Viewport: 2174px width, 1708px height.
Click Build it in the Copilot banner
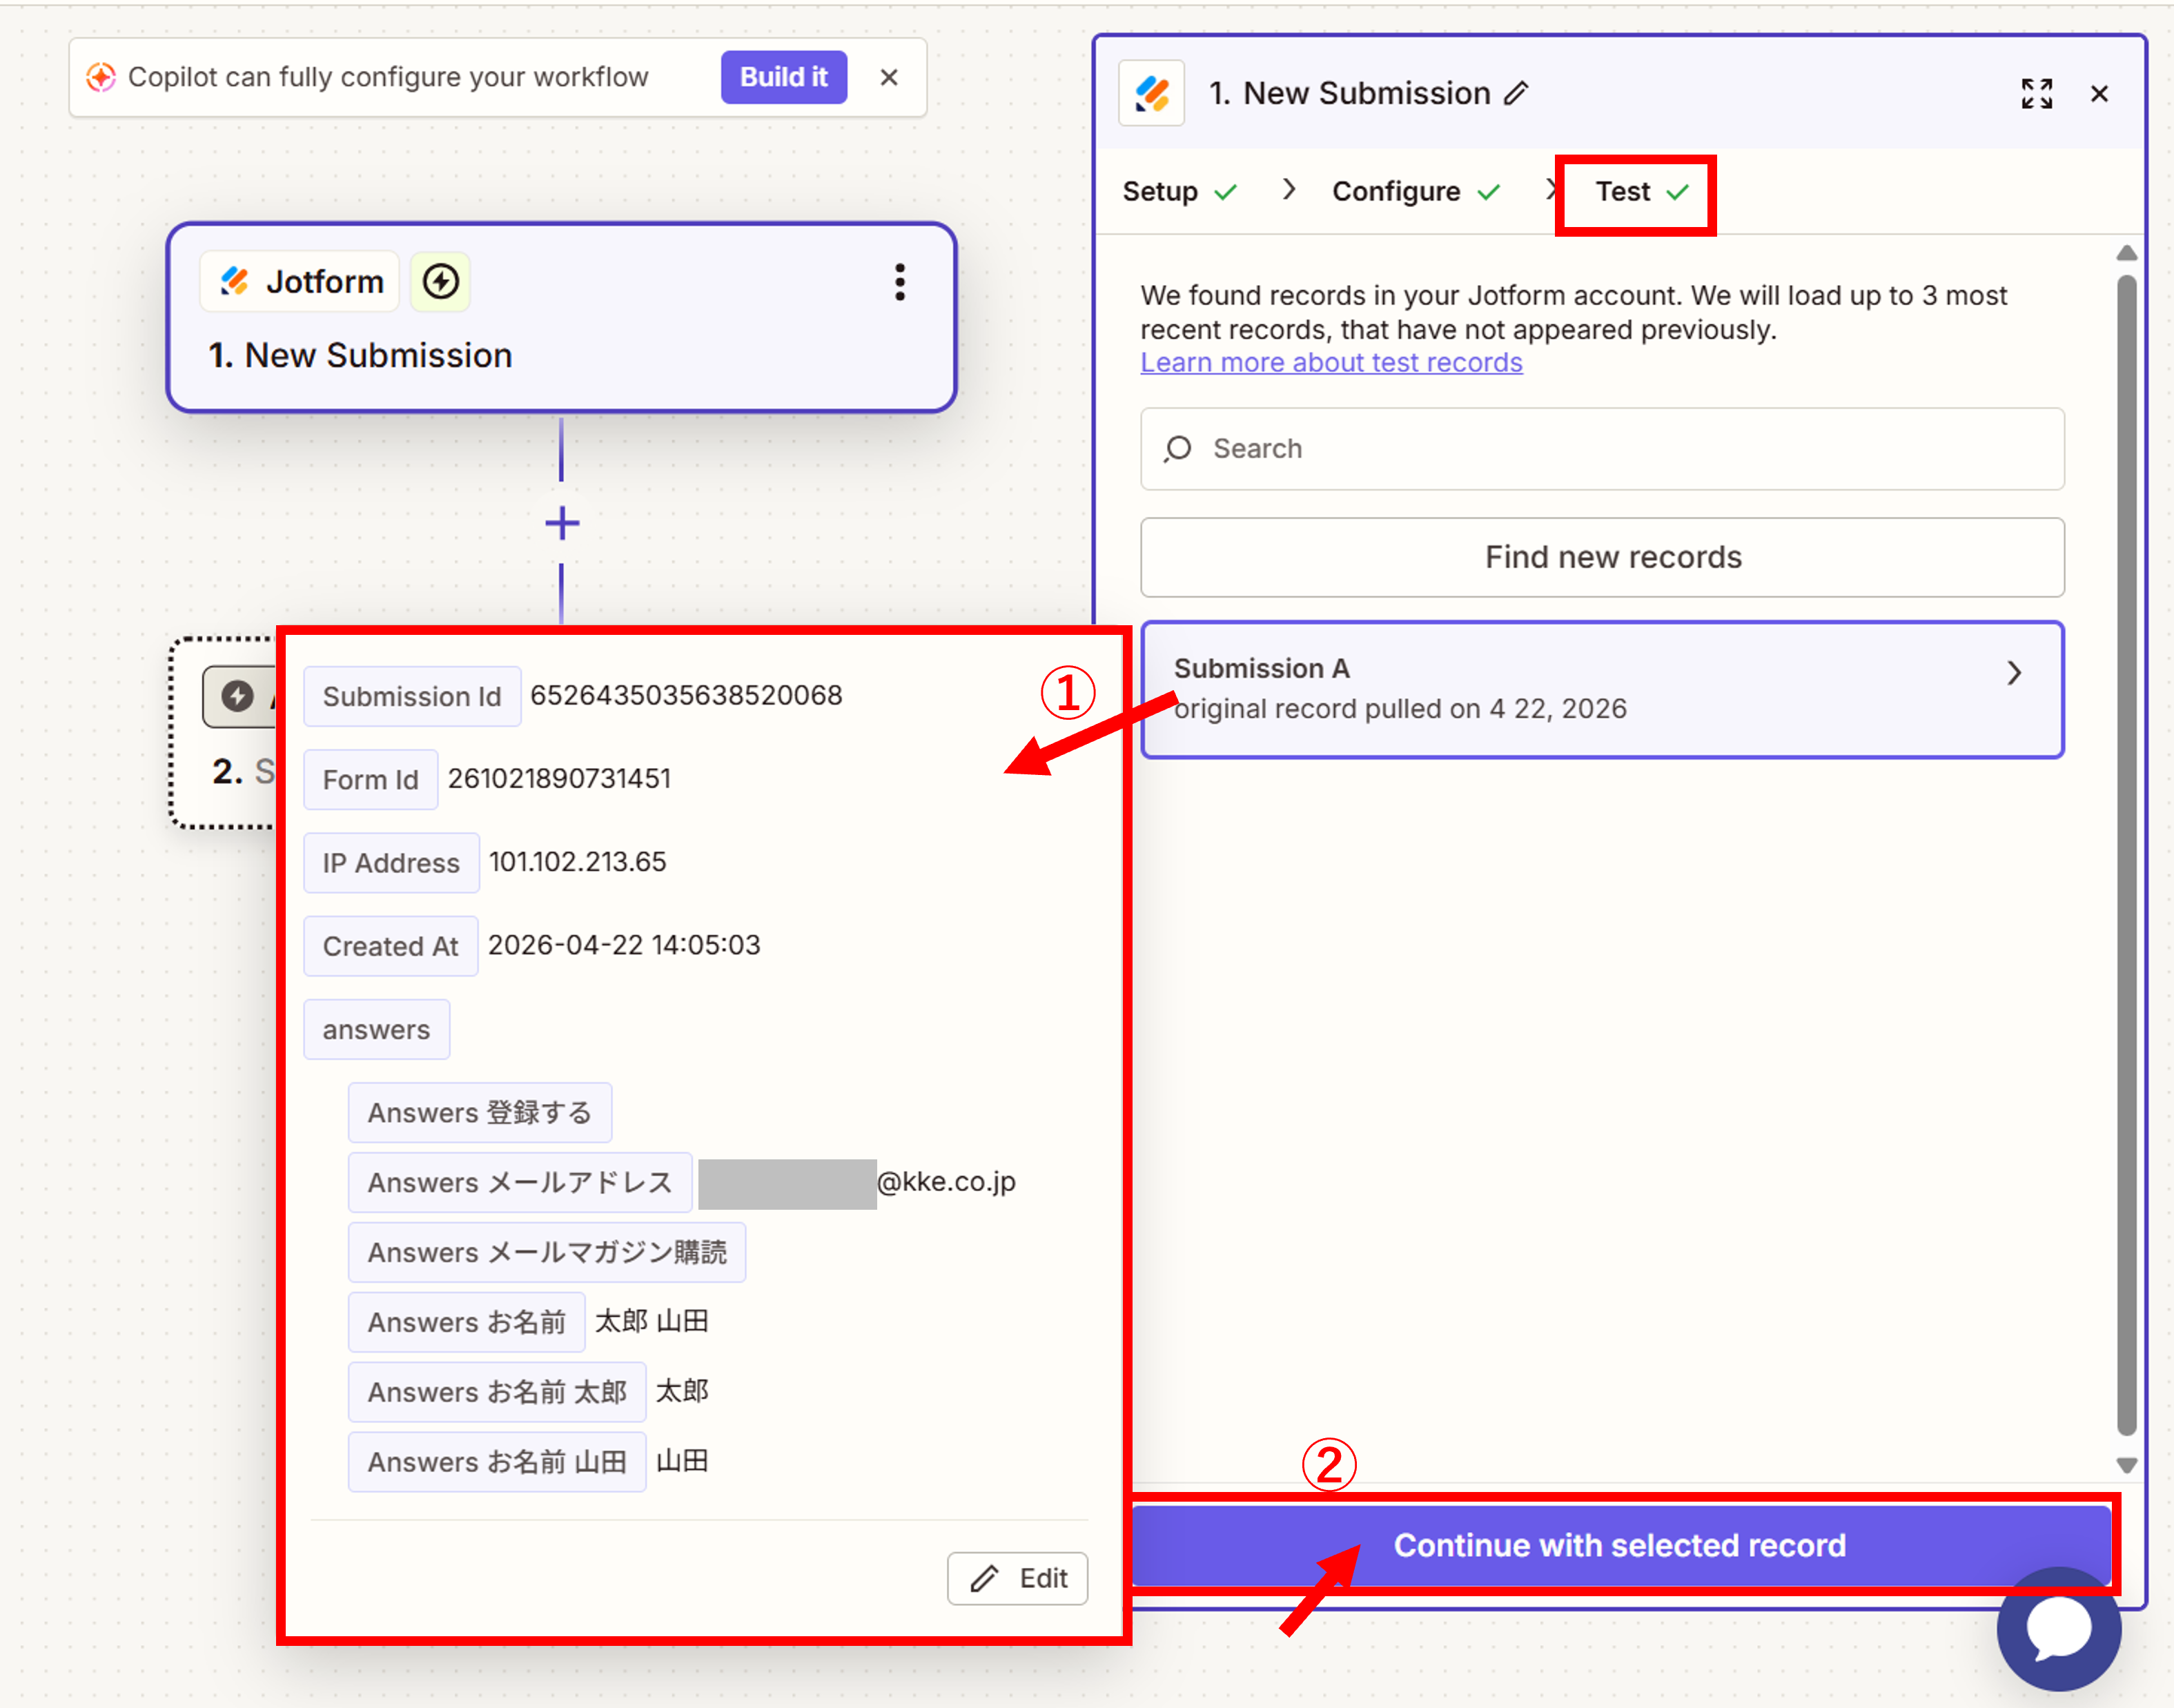(783, 77)
